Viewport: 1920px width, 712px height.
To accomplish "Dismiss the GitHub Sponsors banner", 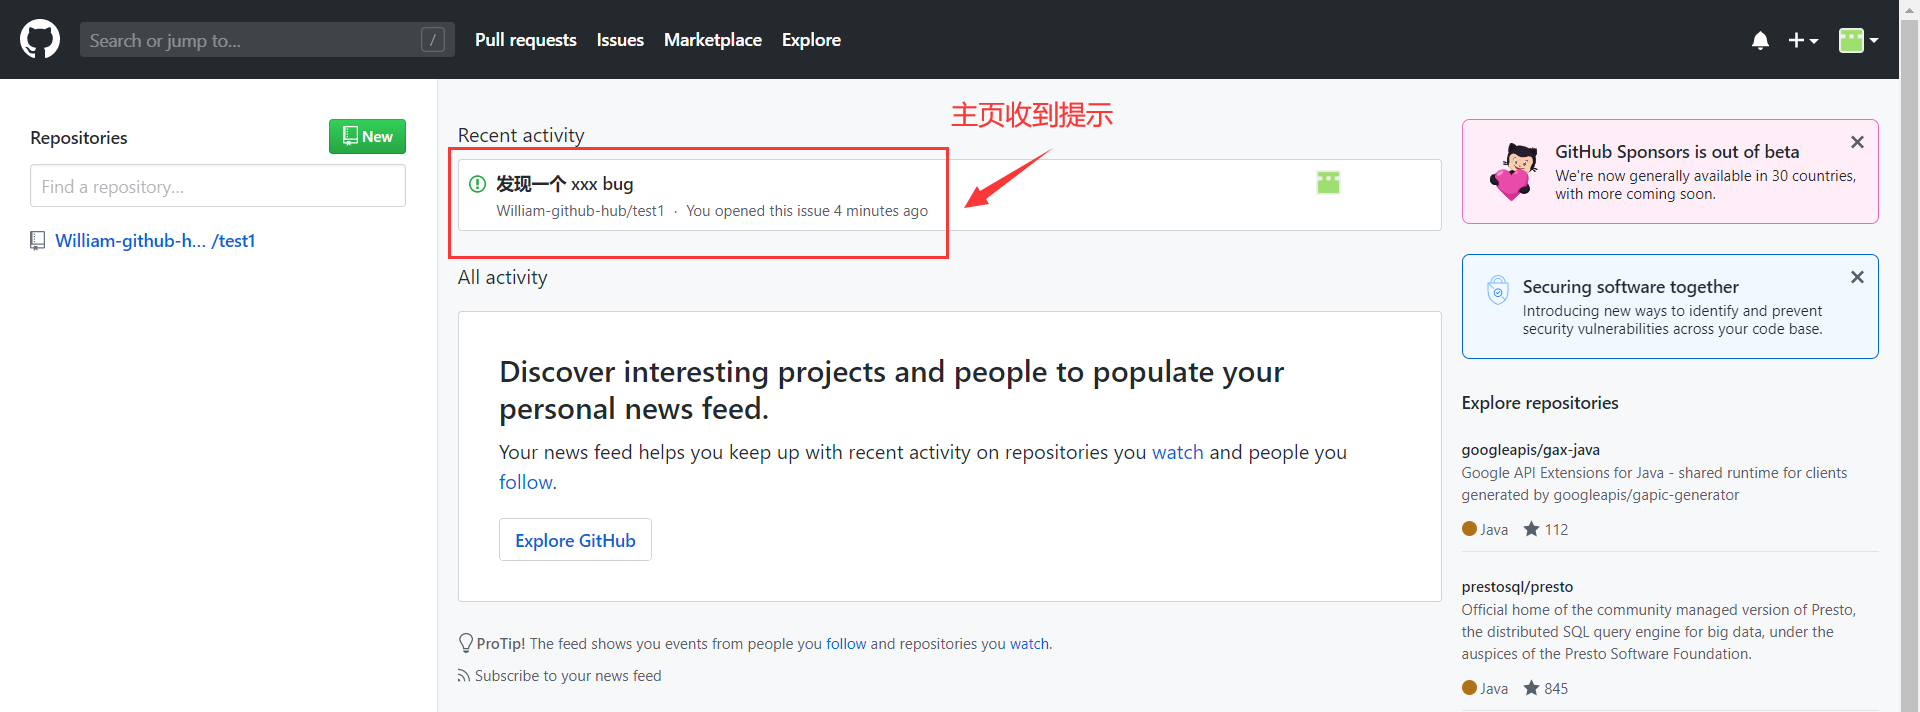I will 1857,142.
